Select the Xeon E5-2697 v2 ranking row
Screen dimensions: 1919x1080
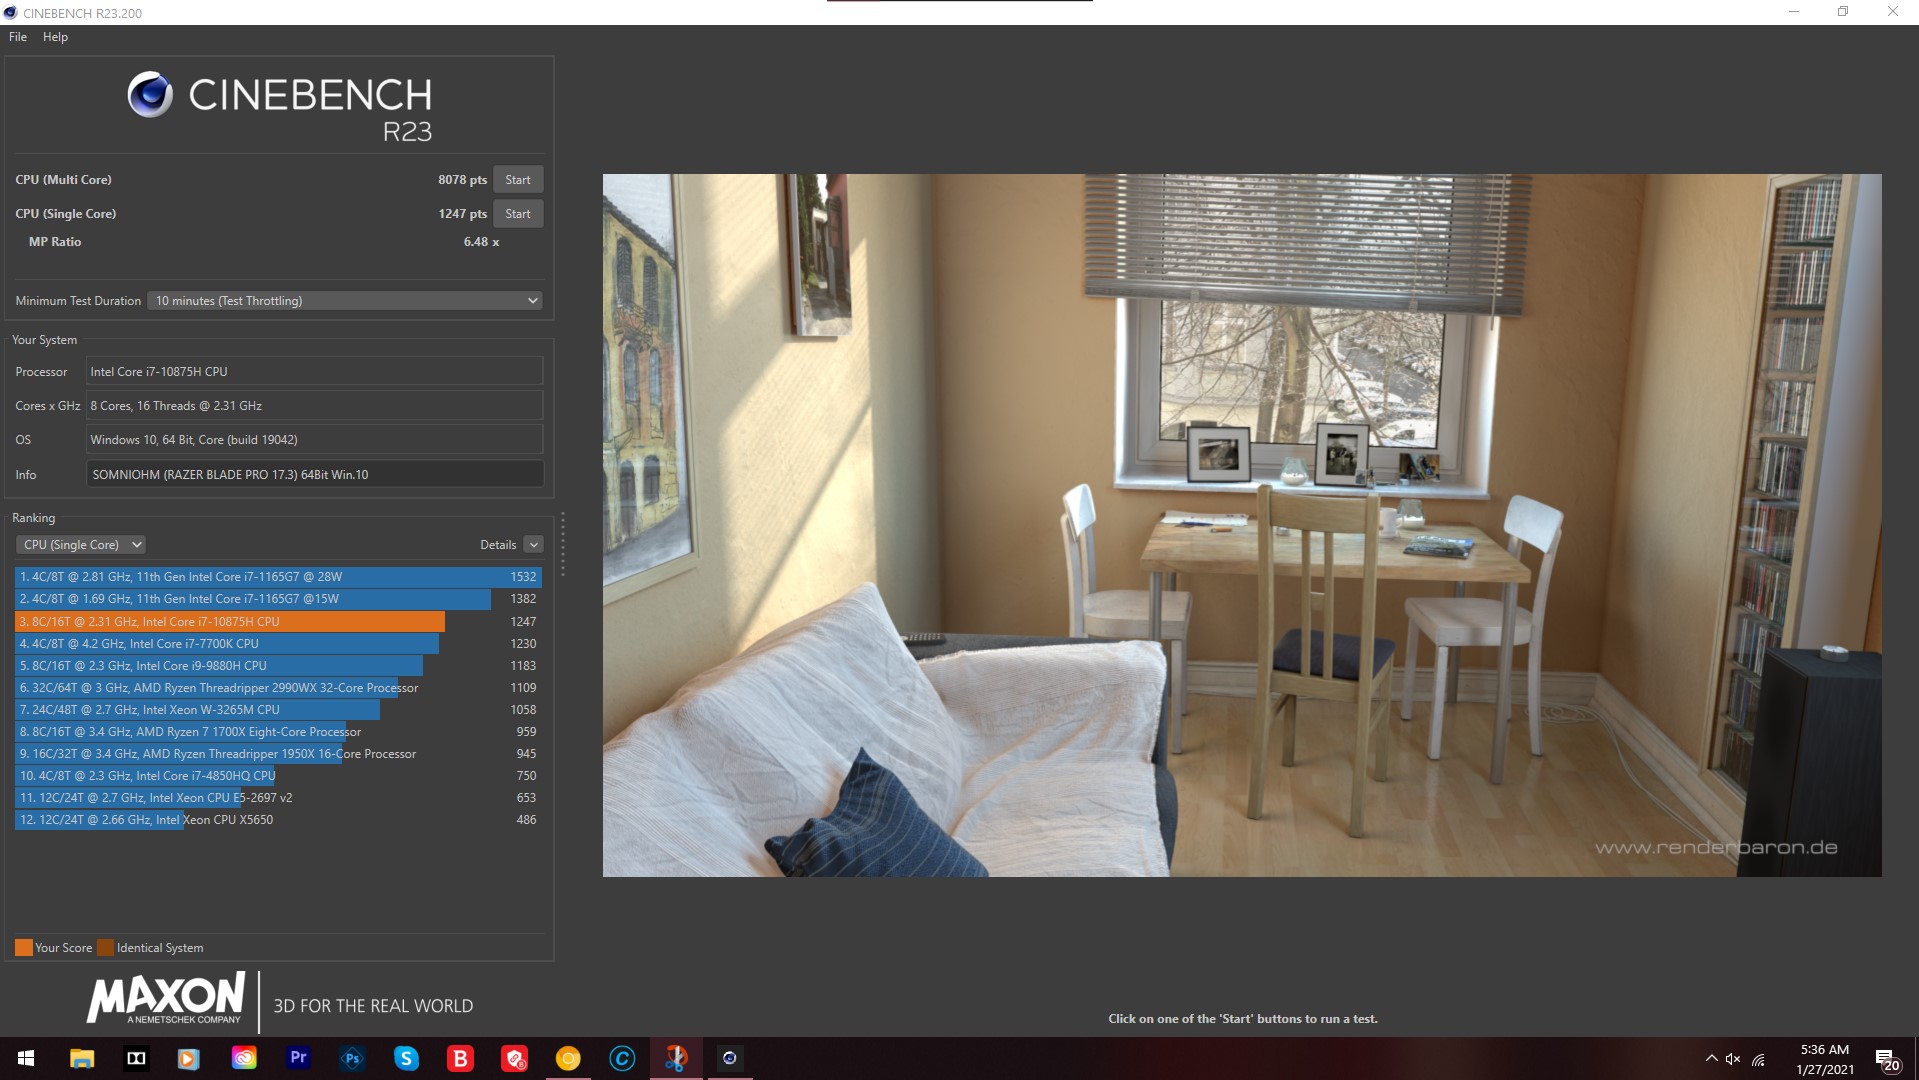tap(278, 798)
